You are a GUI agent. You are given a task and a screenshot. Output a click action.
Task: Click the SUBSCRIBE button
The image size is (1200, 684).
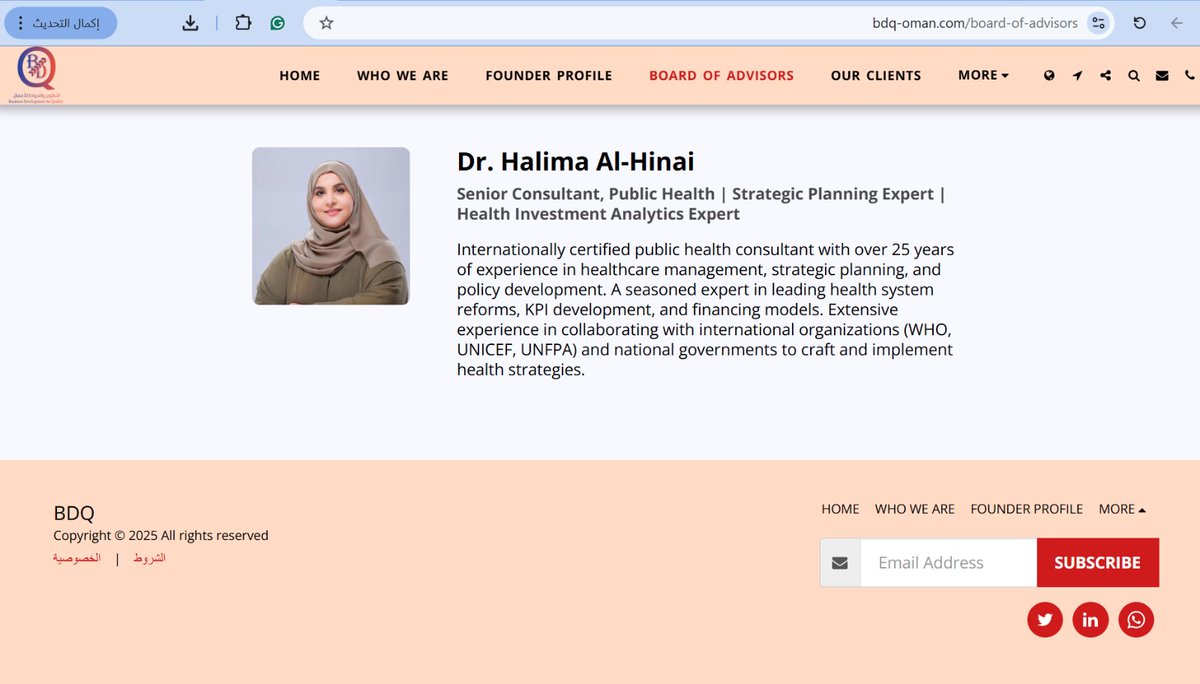click(x=1097, y=562)
